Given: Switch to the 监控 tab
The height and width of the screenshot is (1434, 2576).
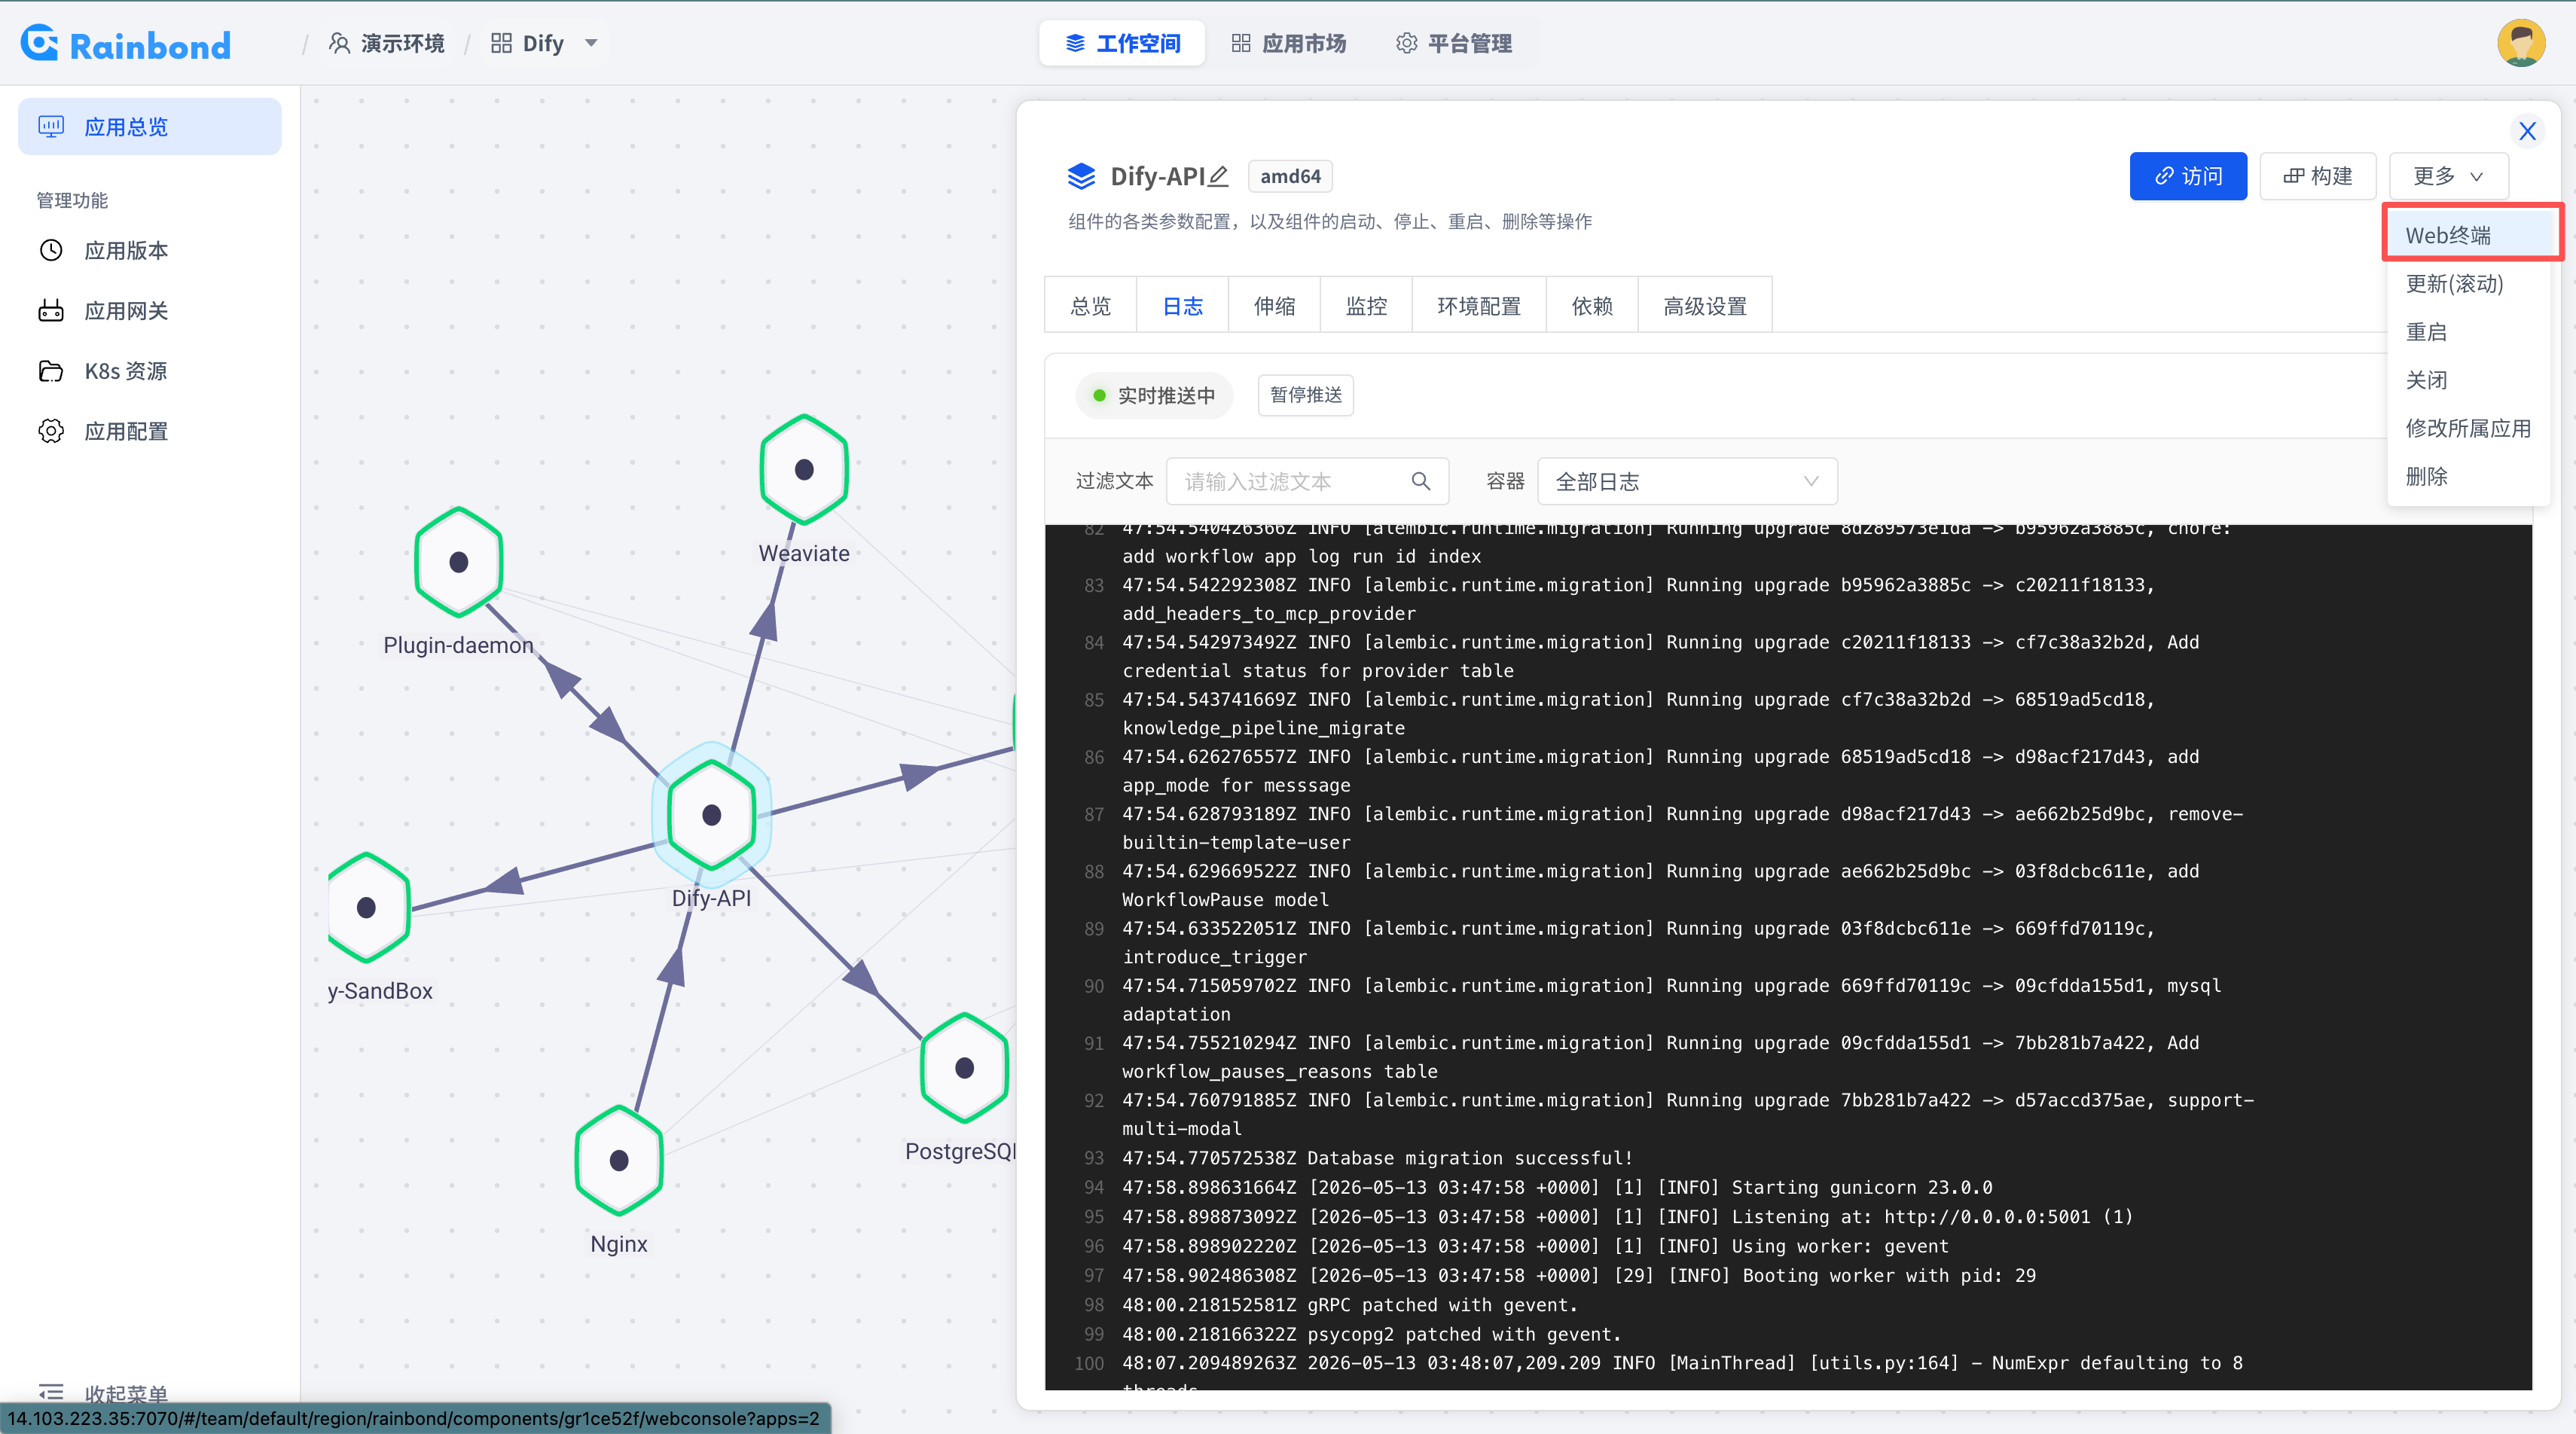Looking at the screenshot, I should coord(1366,306).
